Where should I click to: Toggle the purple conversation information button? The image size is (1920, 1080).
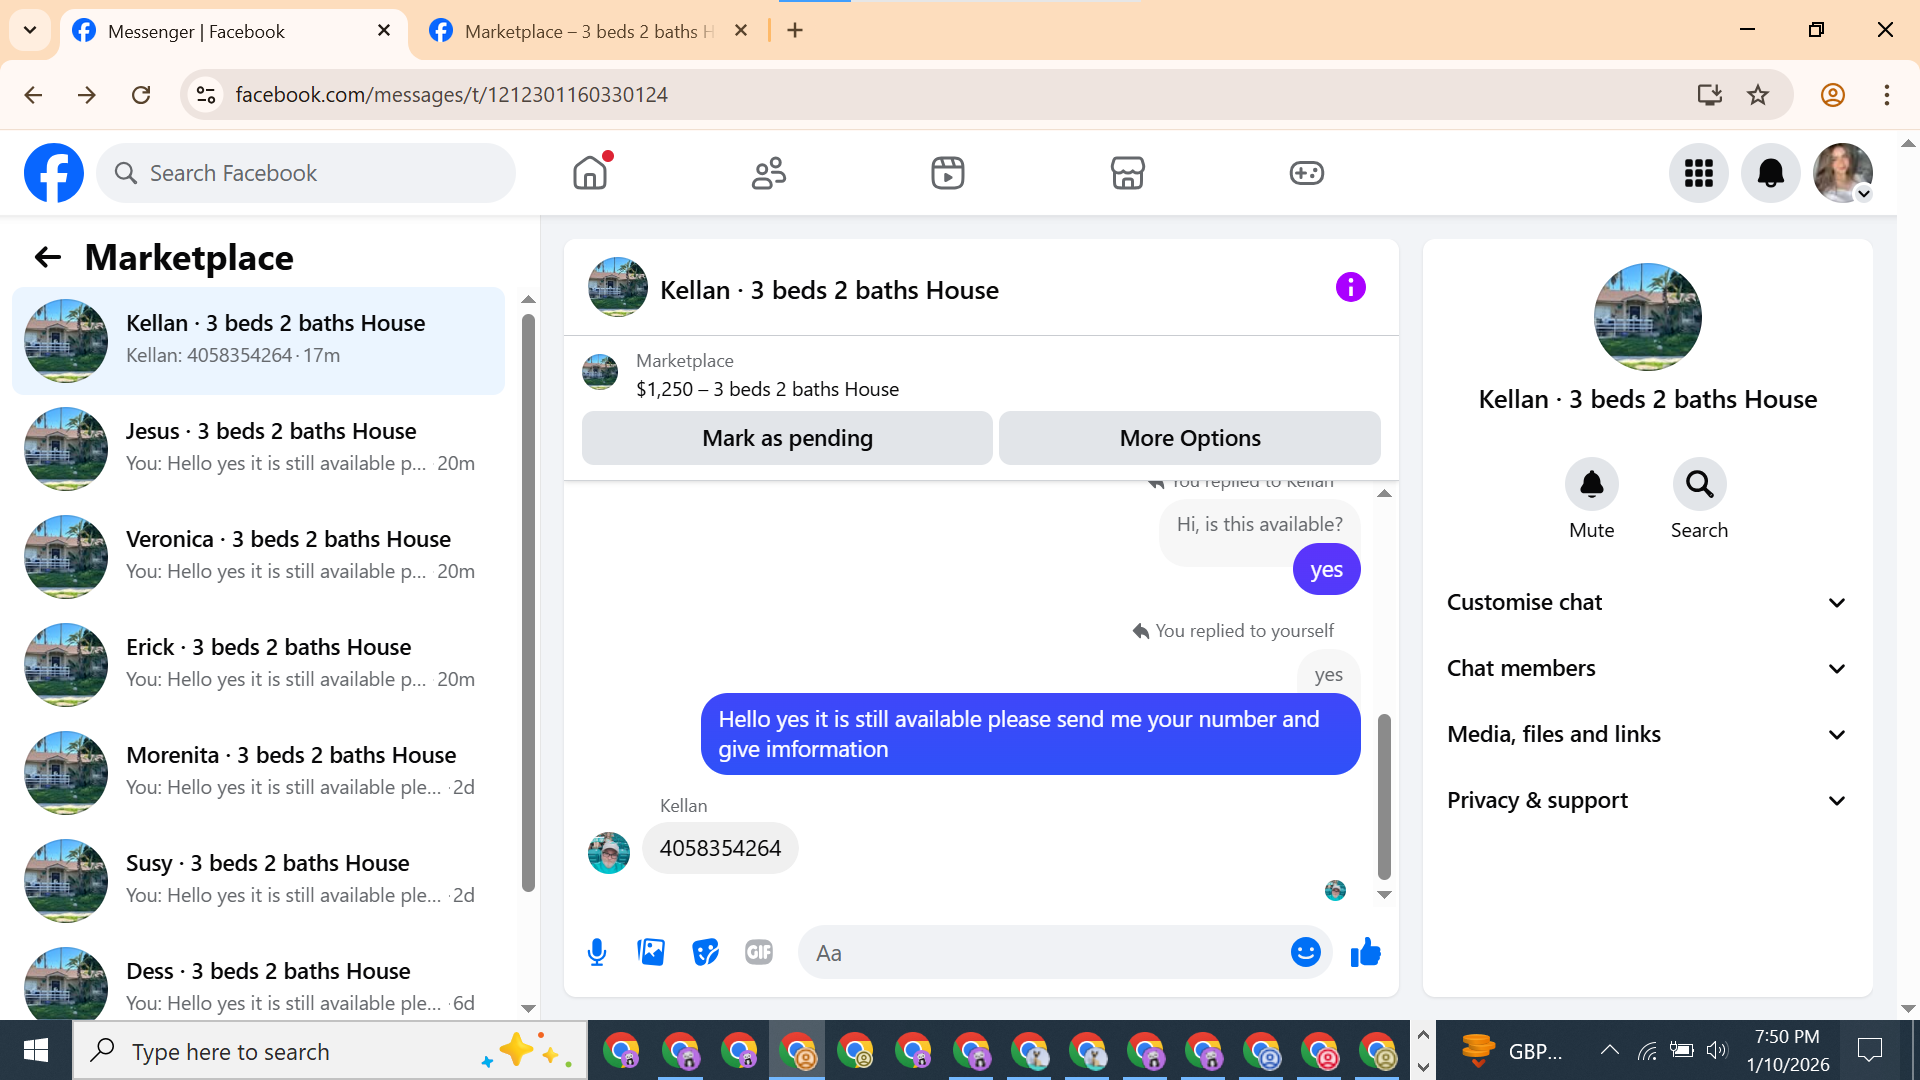[1350, 288]
